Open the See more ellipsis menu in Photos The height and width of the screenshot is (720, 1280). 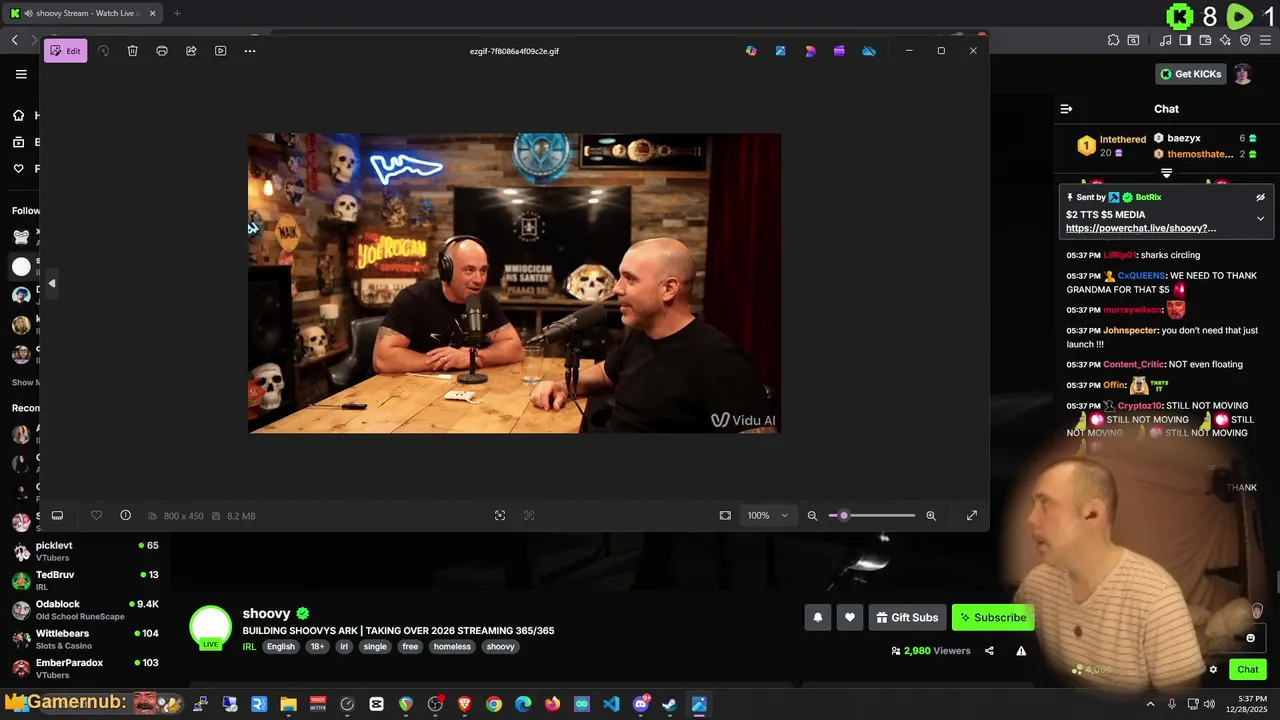pyautogui.click(x=250, y=51)
